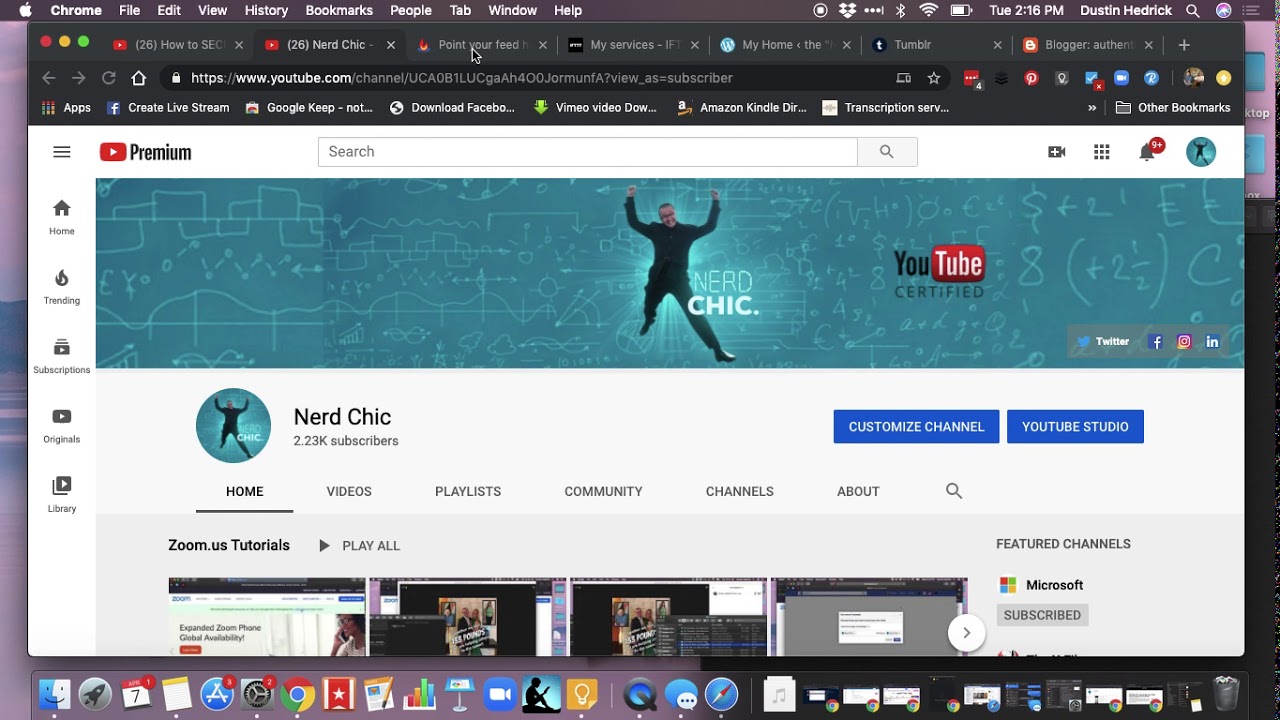Open Subscriptions in sidebar
Image resolution: width=1280 pixels, height=720 pixels.
click(62, 355)
